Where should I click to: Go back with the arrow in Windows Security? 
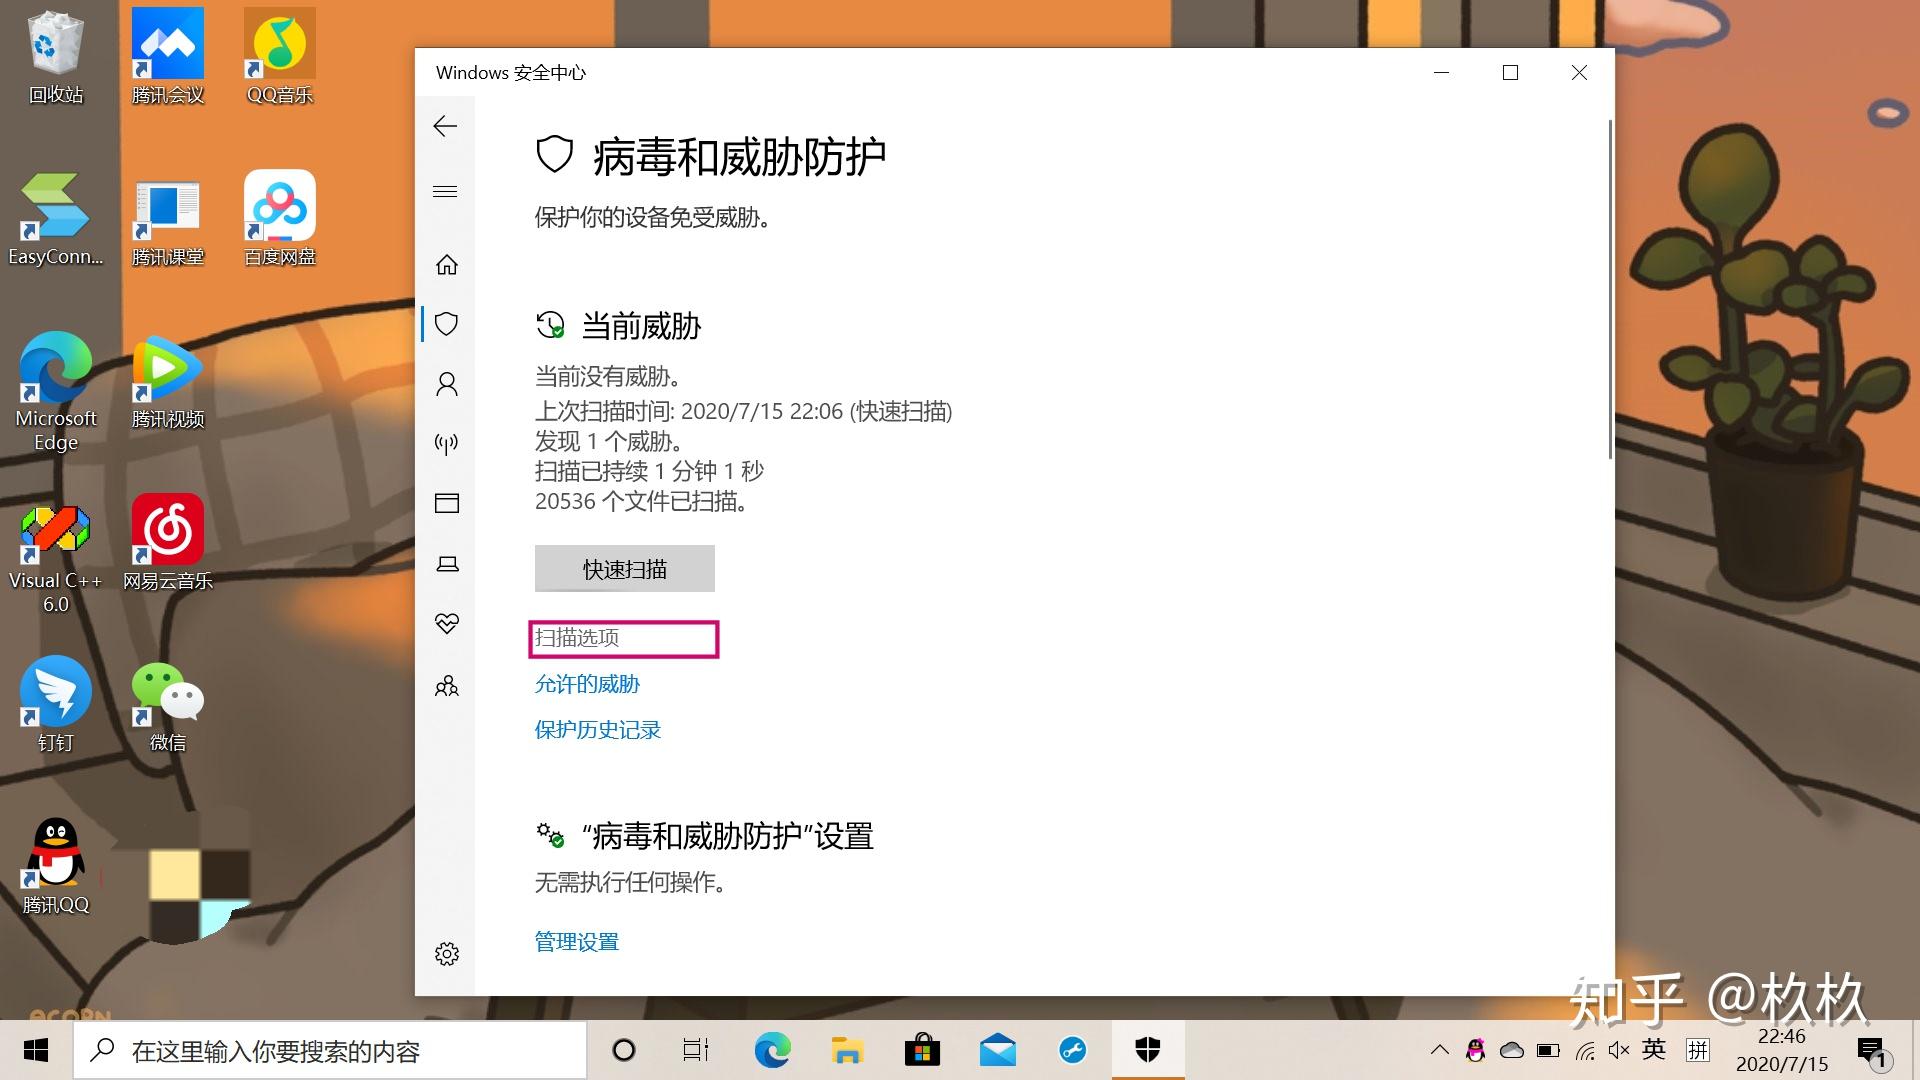(445, 126)
